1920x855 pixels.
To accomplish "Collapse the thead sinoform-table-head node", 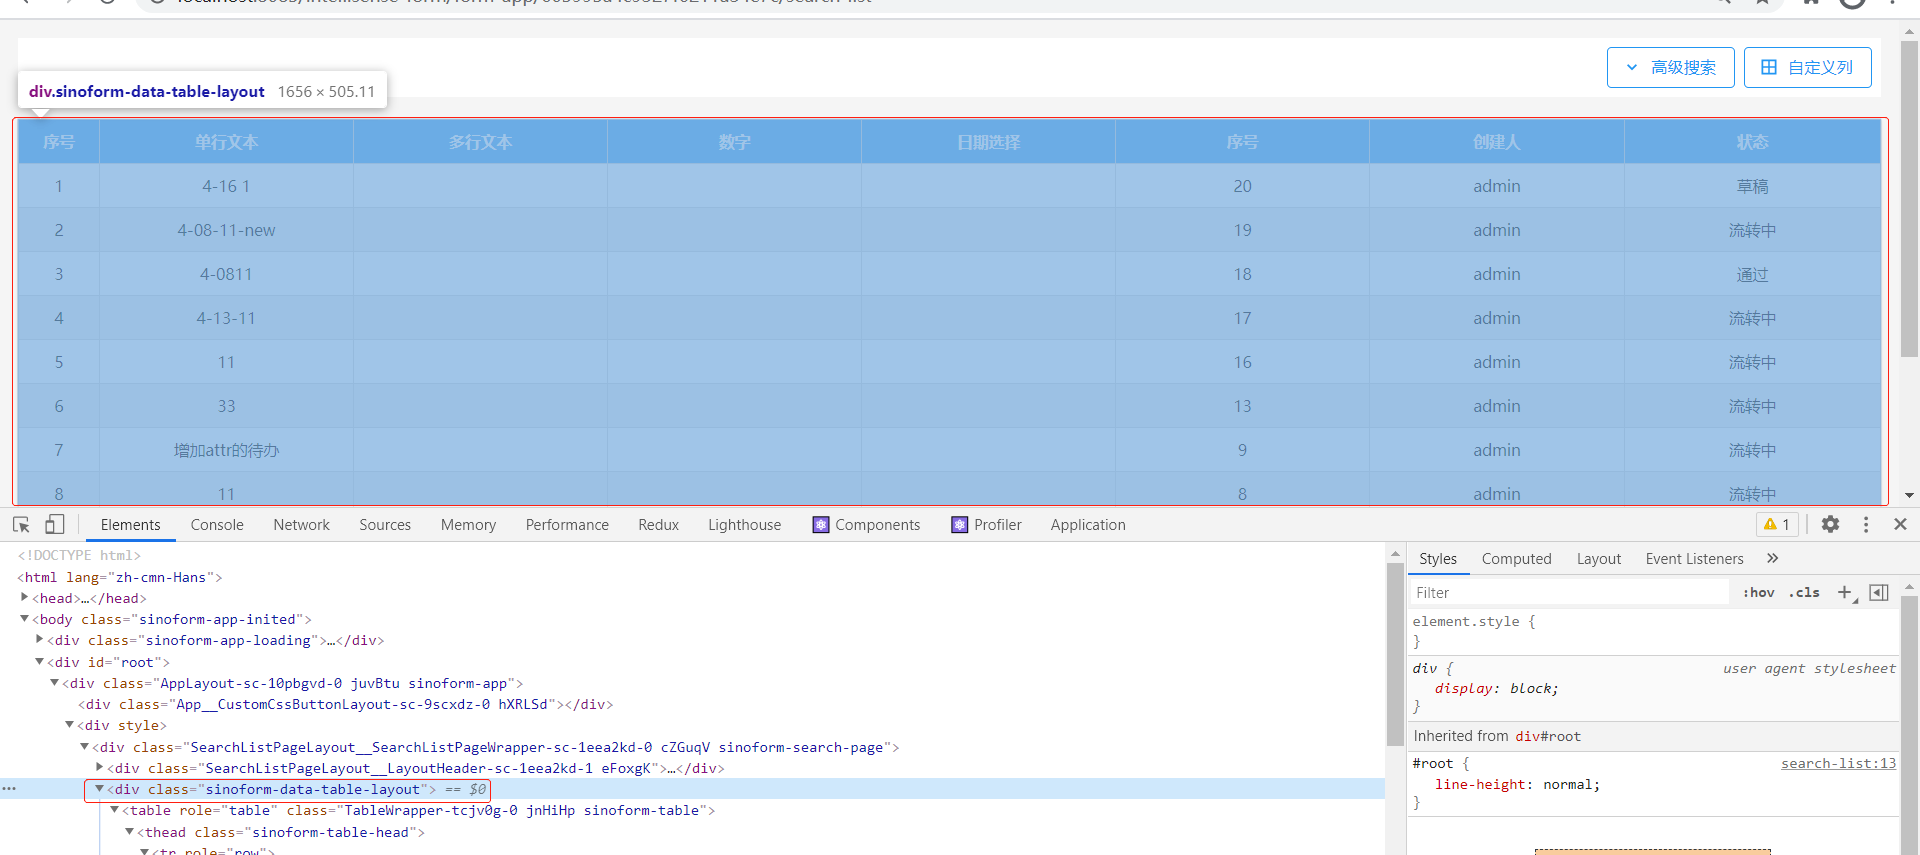I will coord(130,831).
